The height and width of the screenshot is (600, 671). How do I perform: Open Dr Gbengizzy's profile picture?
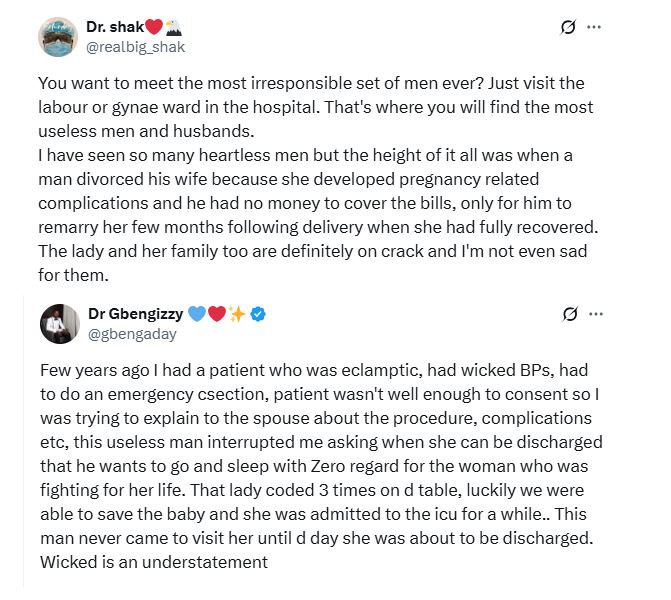click(x=59, y=323)
